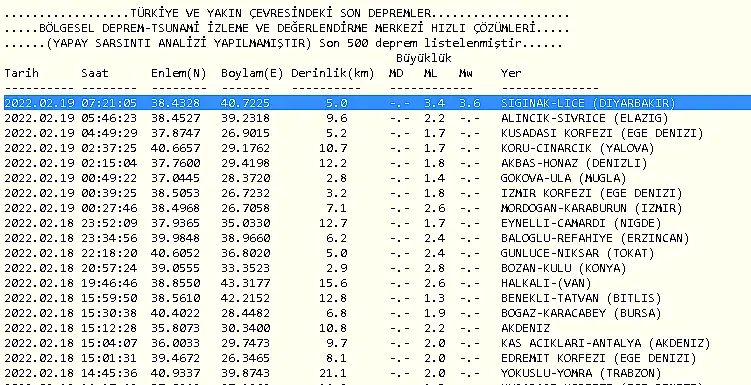751x385 pixels.
Task: Click the Derinlik(km) column header
Action: tap(332, 74)
